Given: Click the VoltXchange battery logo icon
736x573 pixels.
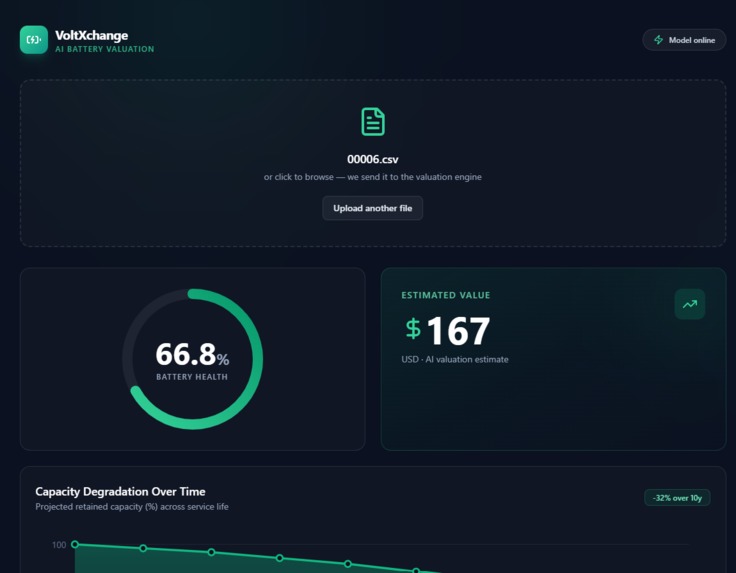Looking at the screenshot, I should pyautogui.click(x=34, y=40).
